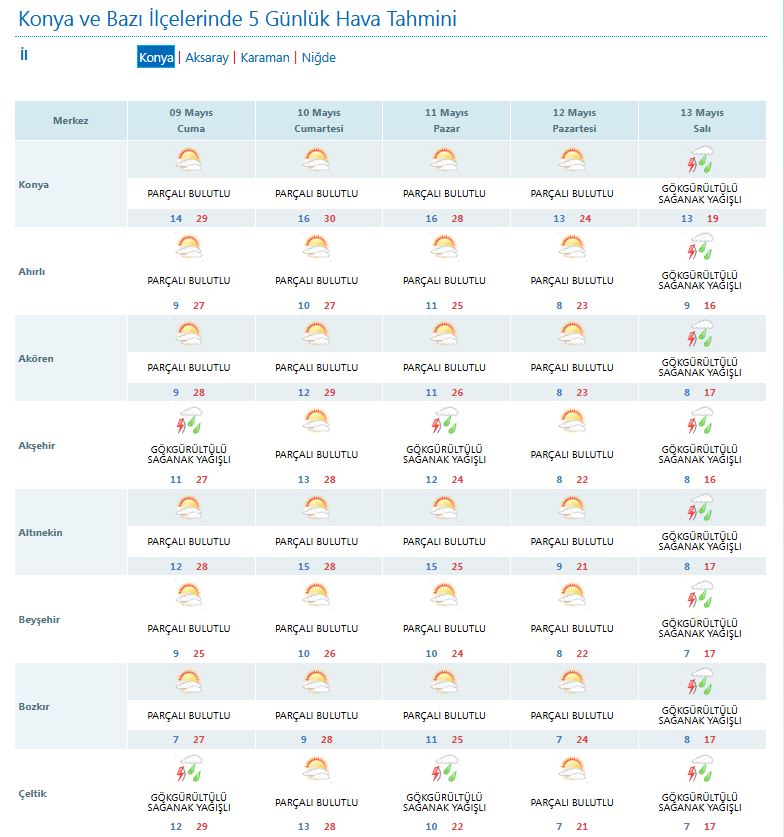This screenshot has width=784, height=837.
Task: Click the 13 Mayıs Salı column header
Action: [701, 121]
